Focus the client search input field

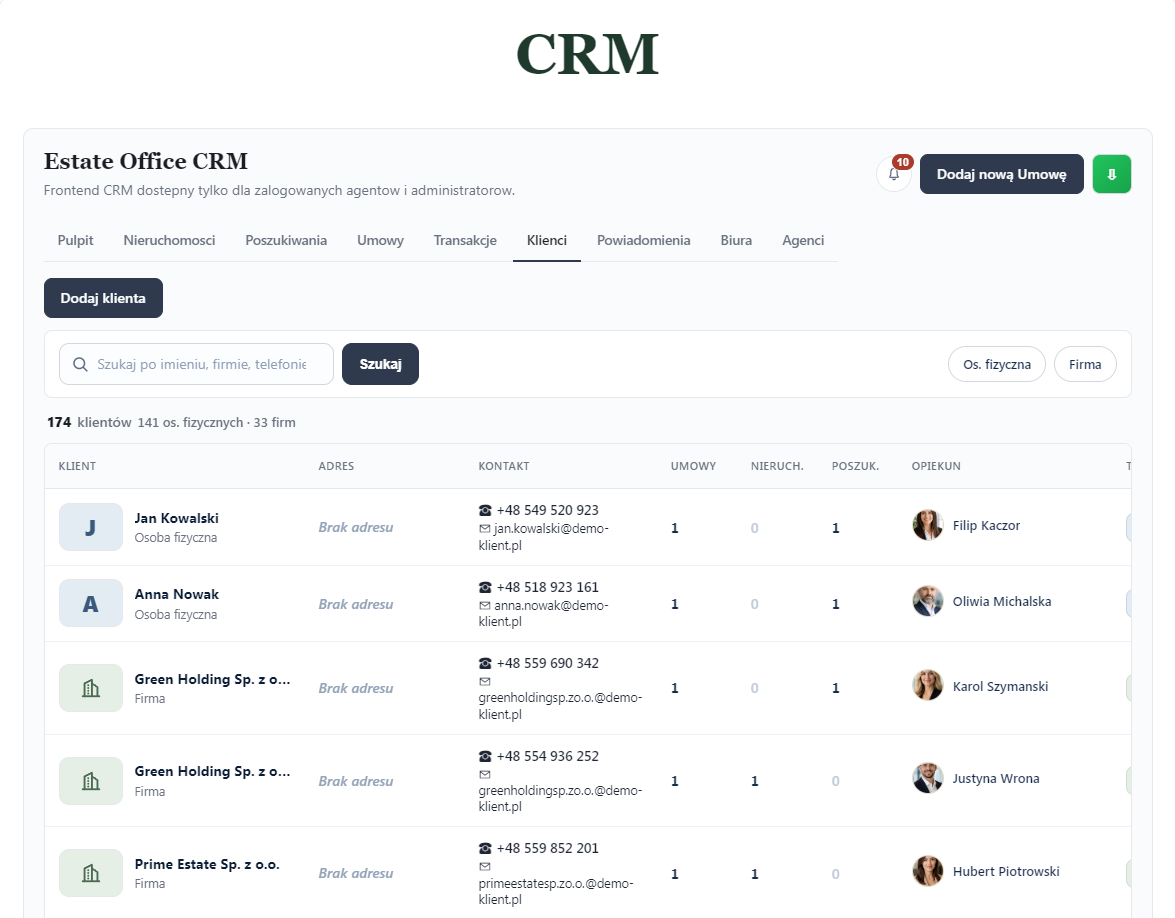[196, 364]
